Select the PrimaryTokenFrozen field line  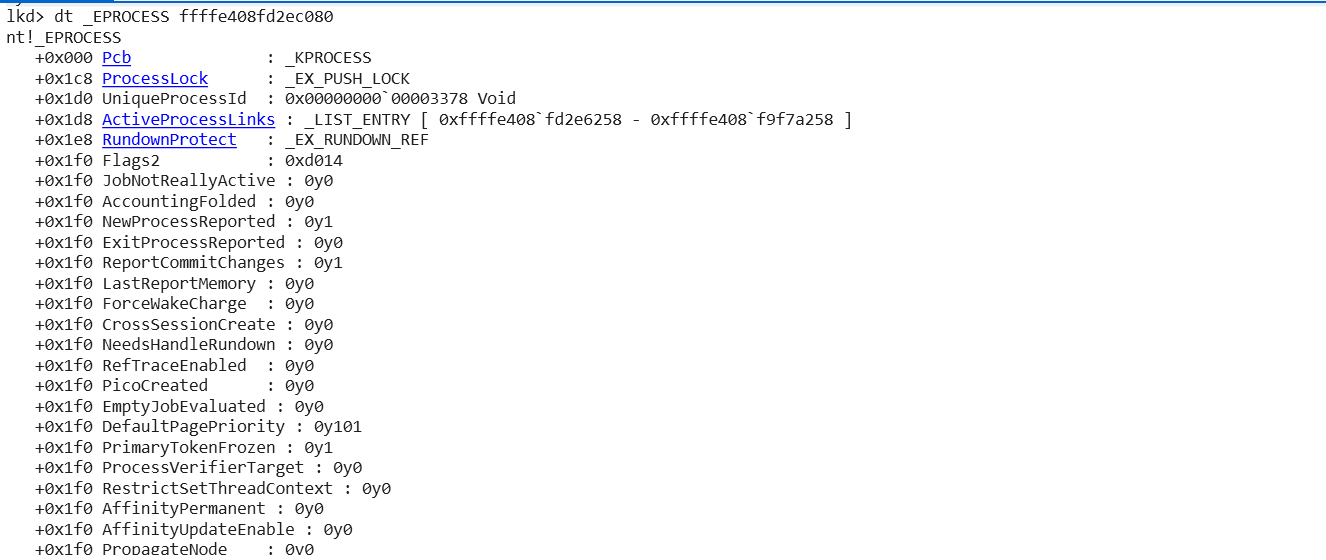point(184,448)
